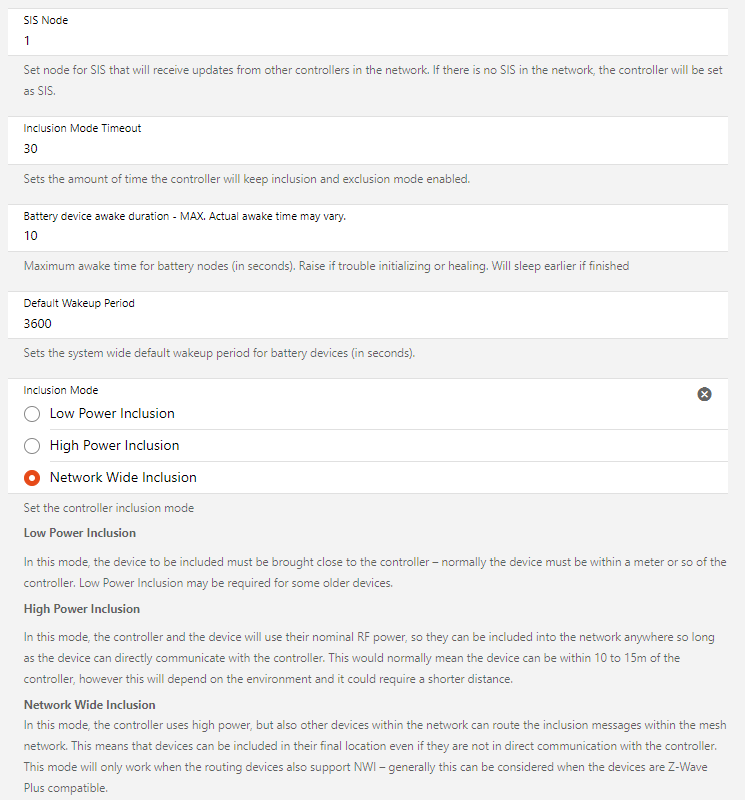Screen dimensions: 745x800
Task: Click the bold High Power Inclusion heading
Action: [82, 609]
